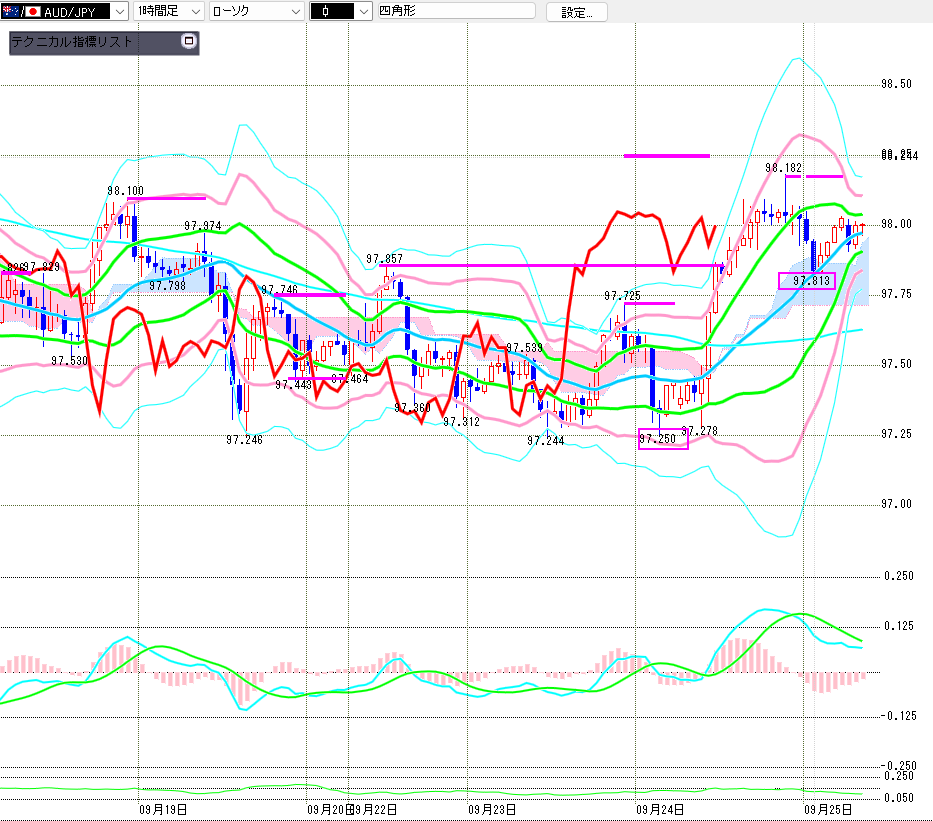
Task: Click the Japanese flag icon beside AUD/JPY
Action: (x=32, y=12)
